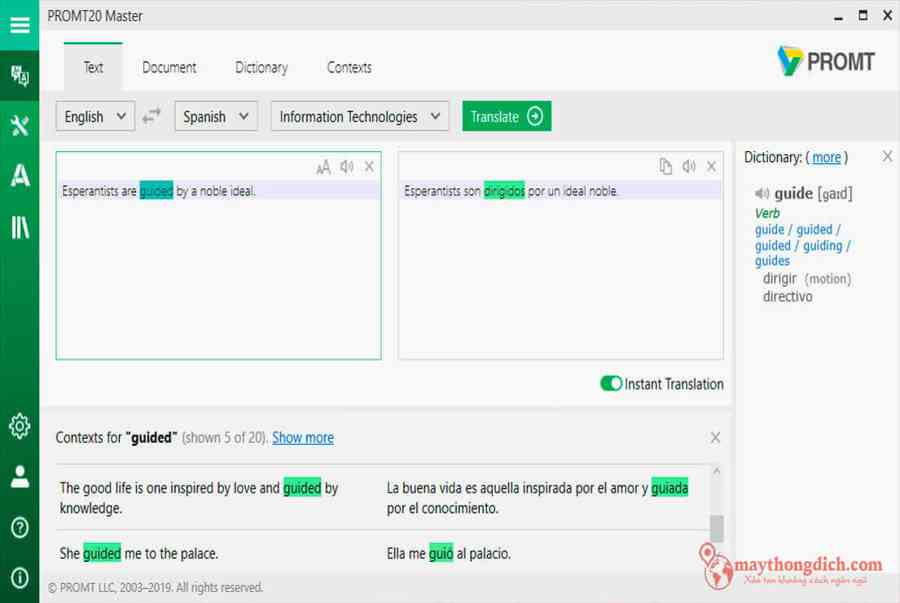Change font size in source box

click(x=323, y=167)
